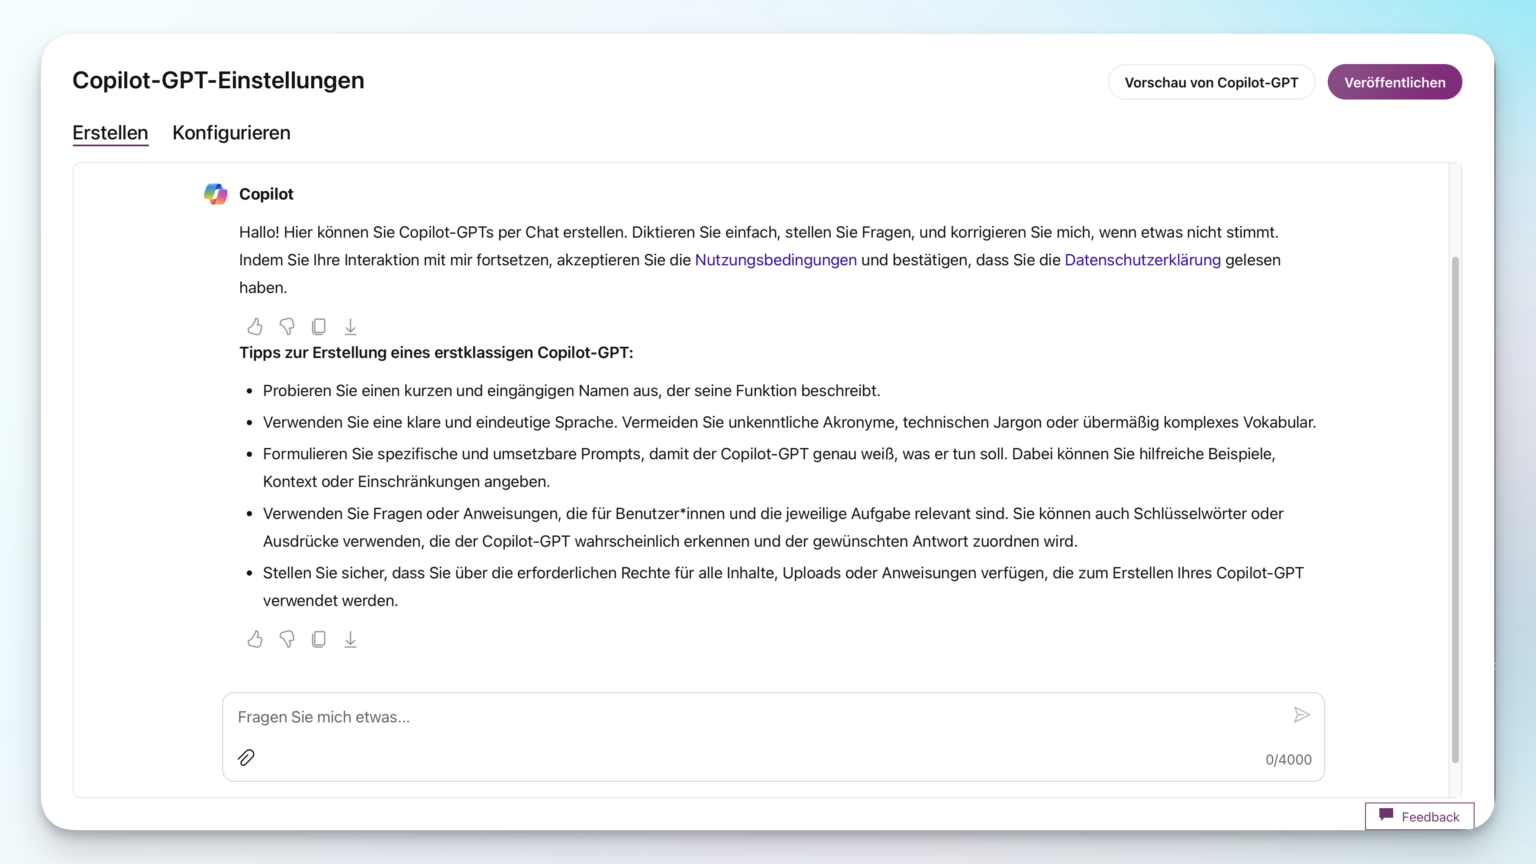Copy the Copilot welcome message
Screen dimensions: 1536x864
(x=318, y=326)
